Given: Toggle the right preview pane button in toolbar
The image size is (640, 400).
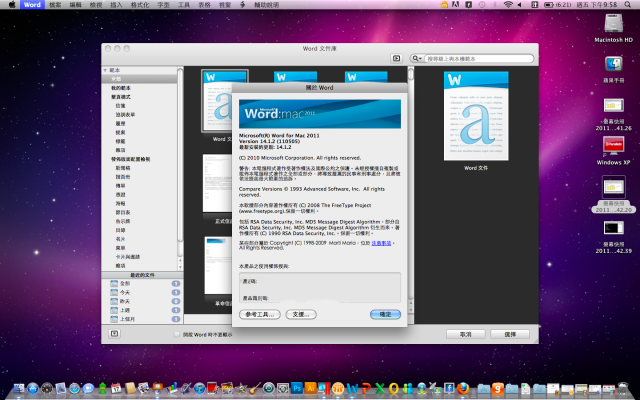Looking at the screenshot, I should 396,58.
